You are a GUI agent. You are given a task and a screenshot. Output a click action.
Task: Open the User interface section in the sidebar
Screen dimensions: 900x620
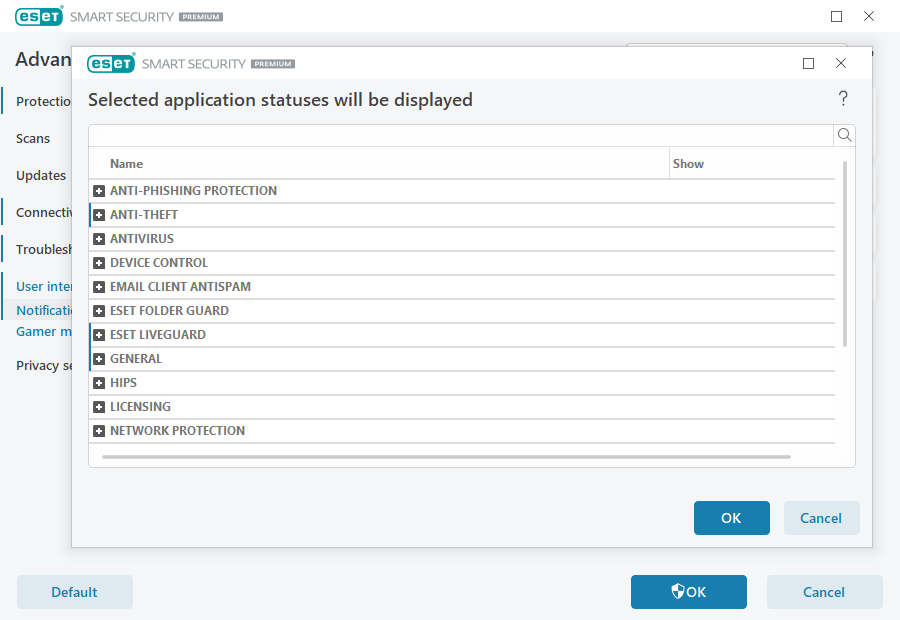(x=44, y=286)
